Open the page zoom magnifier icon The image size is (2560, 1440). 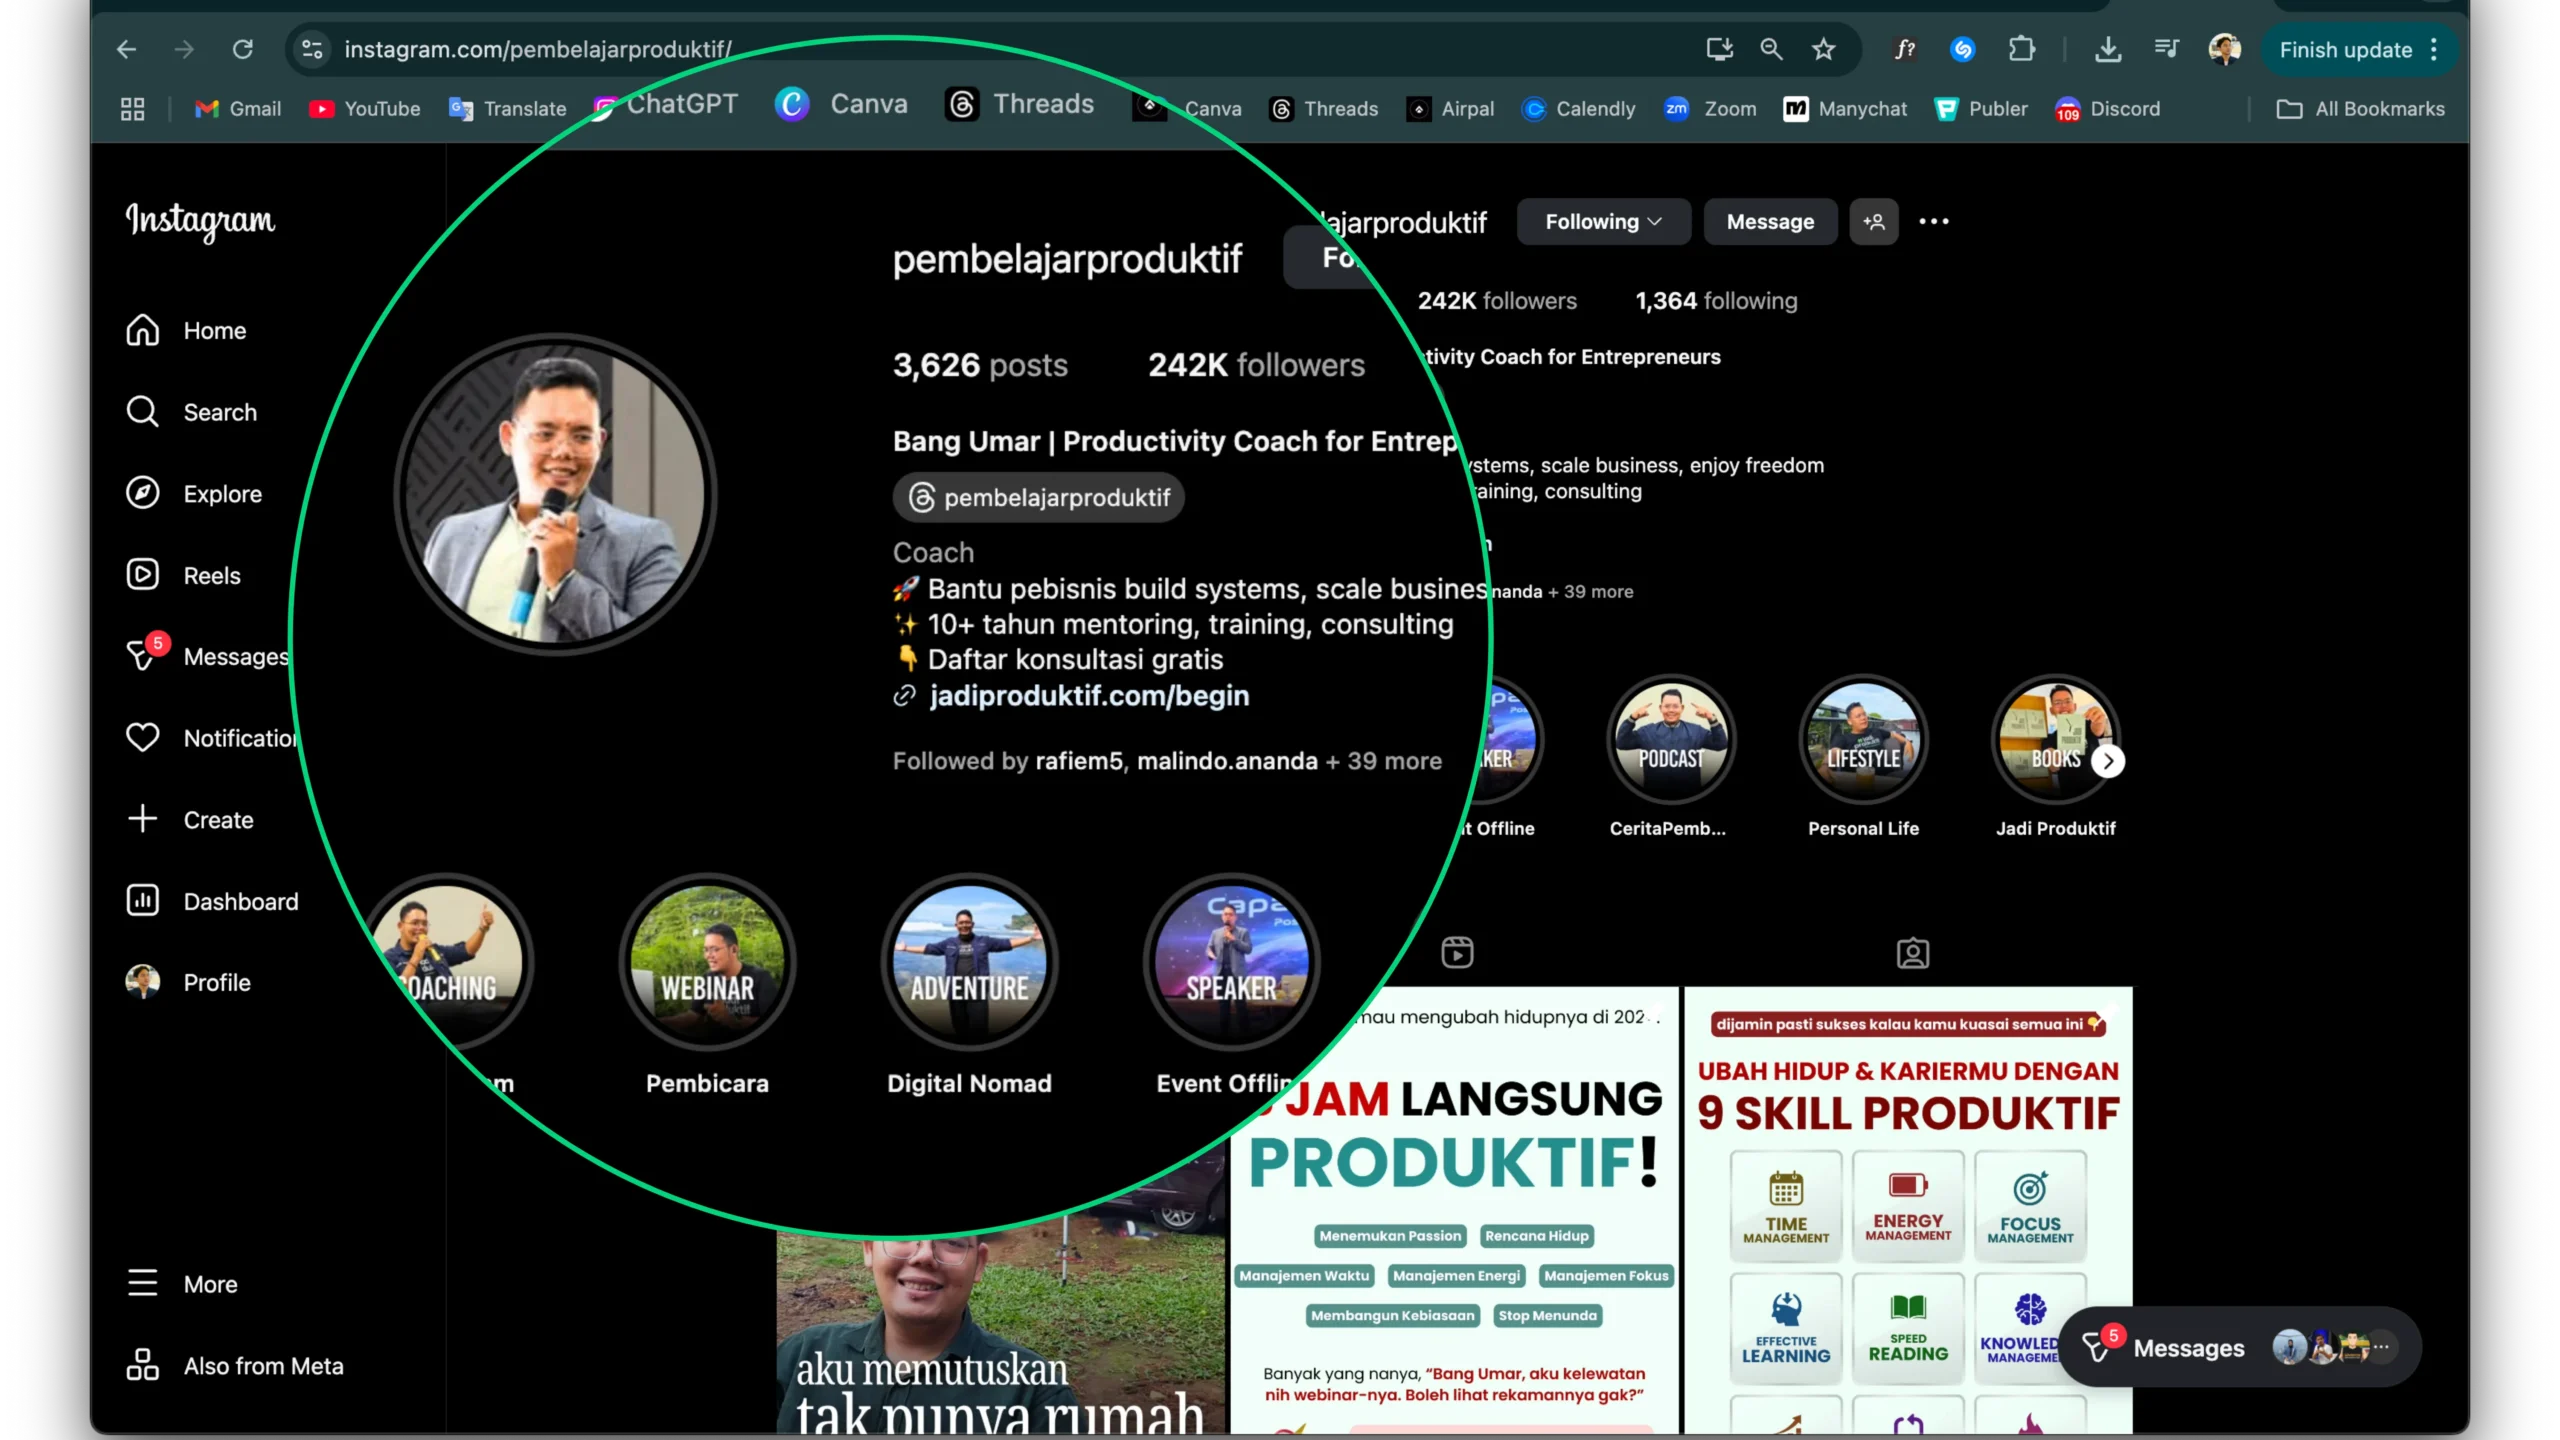(1771, 49)
